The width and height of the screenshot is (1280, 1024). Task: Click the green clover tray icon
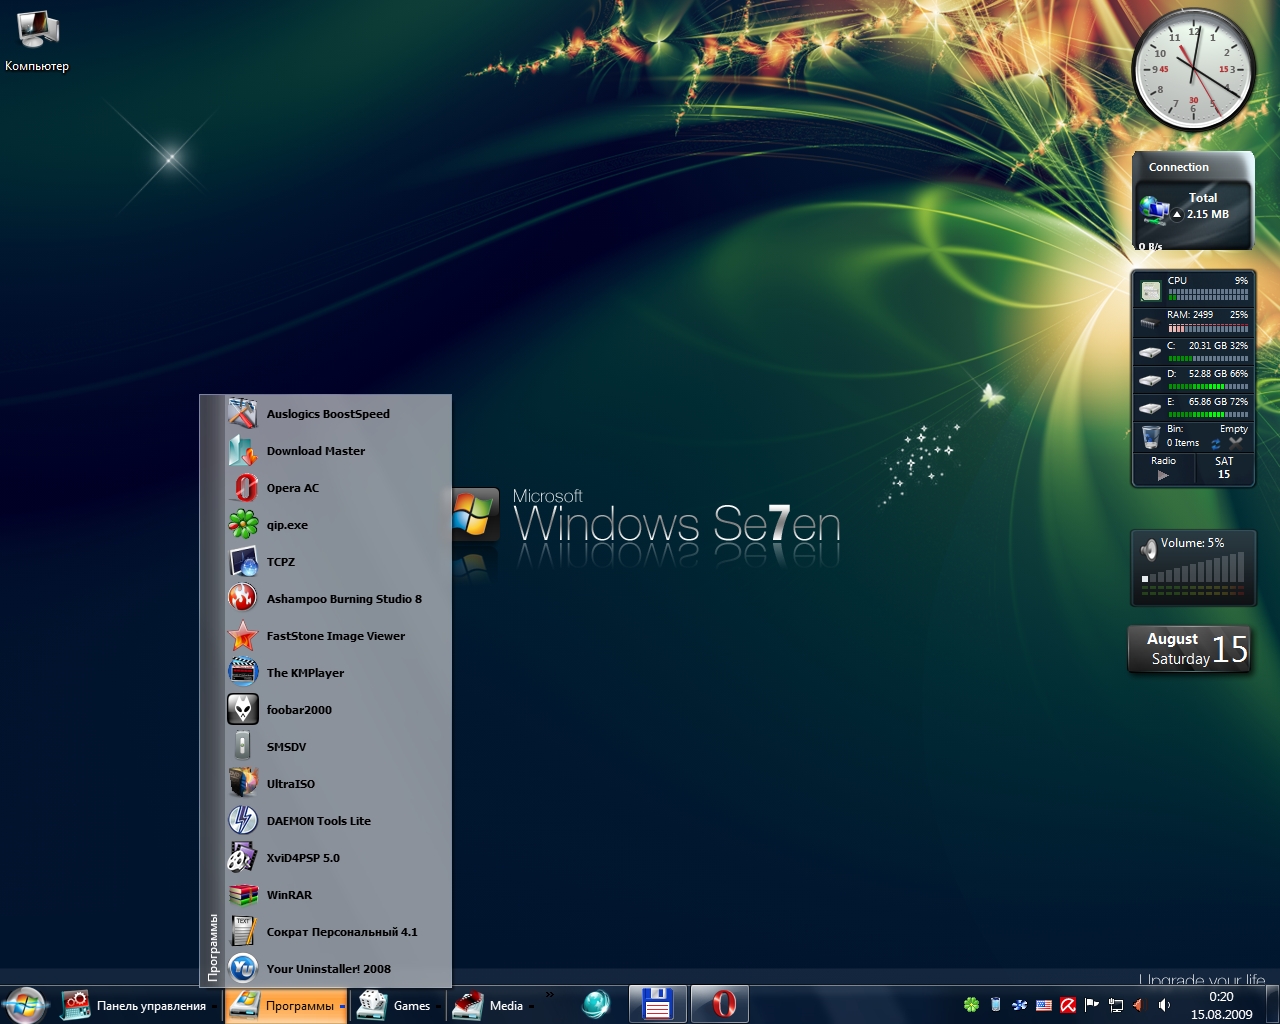pos(971,1005)
